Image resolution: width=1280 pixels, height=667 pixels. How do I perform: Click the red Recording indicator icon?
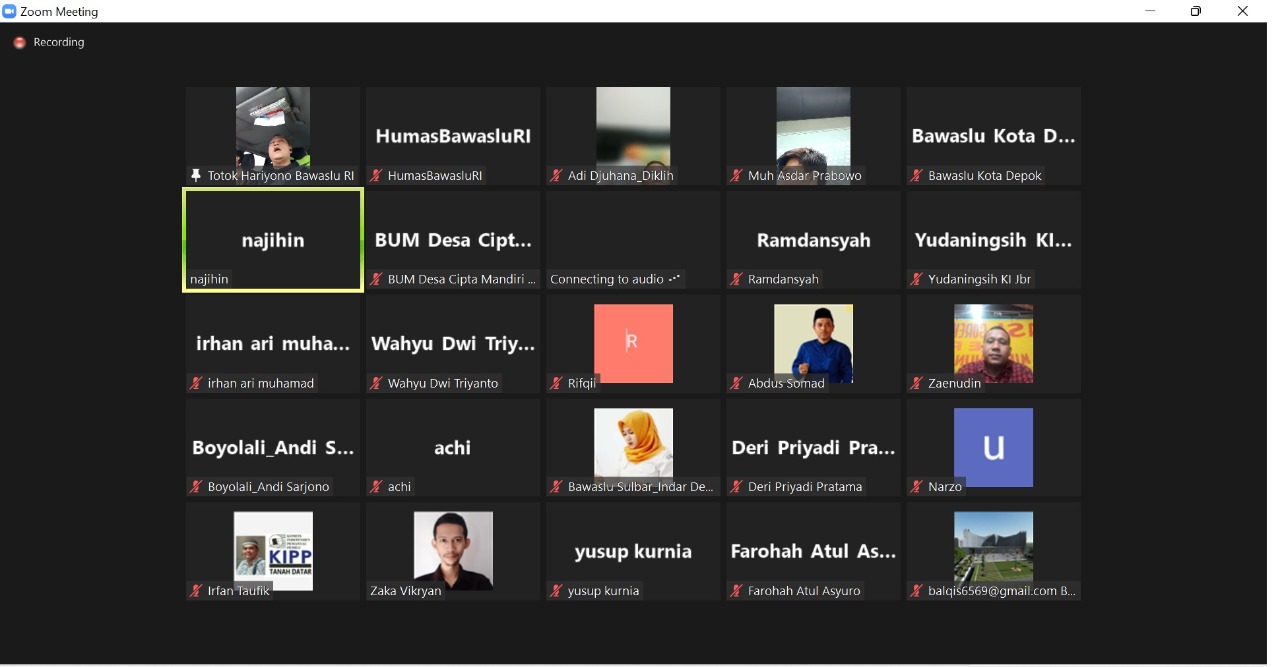19,43
